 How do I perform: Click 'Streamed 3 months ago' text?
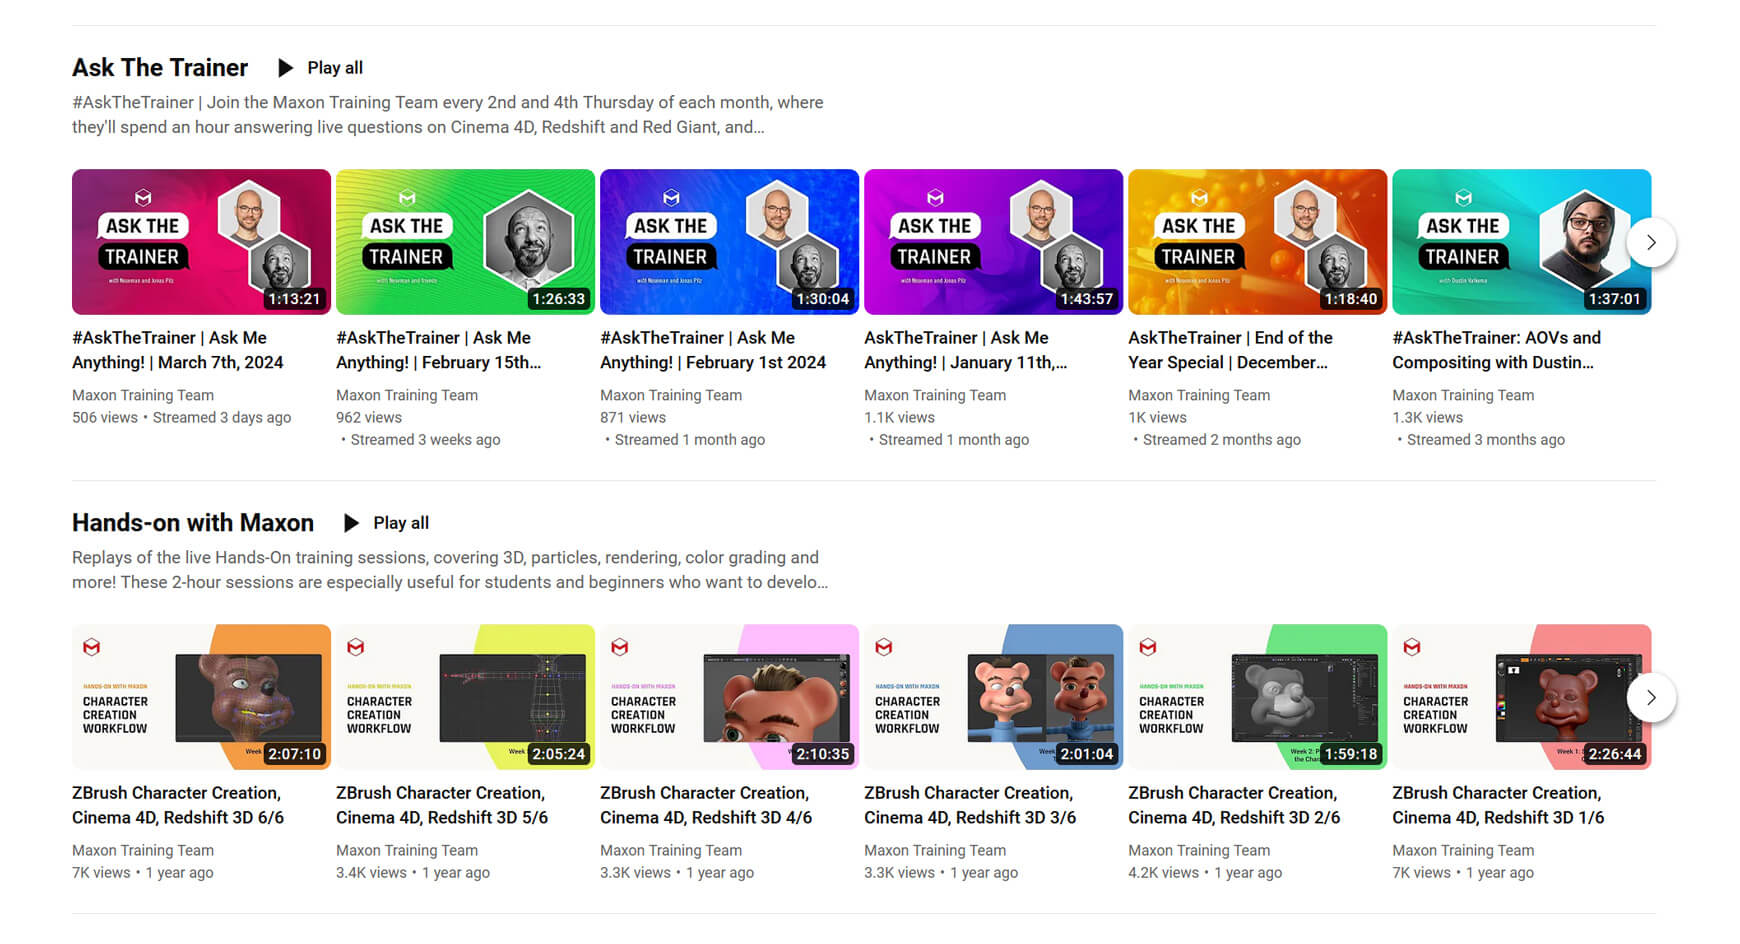pos(1485,439)
